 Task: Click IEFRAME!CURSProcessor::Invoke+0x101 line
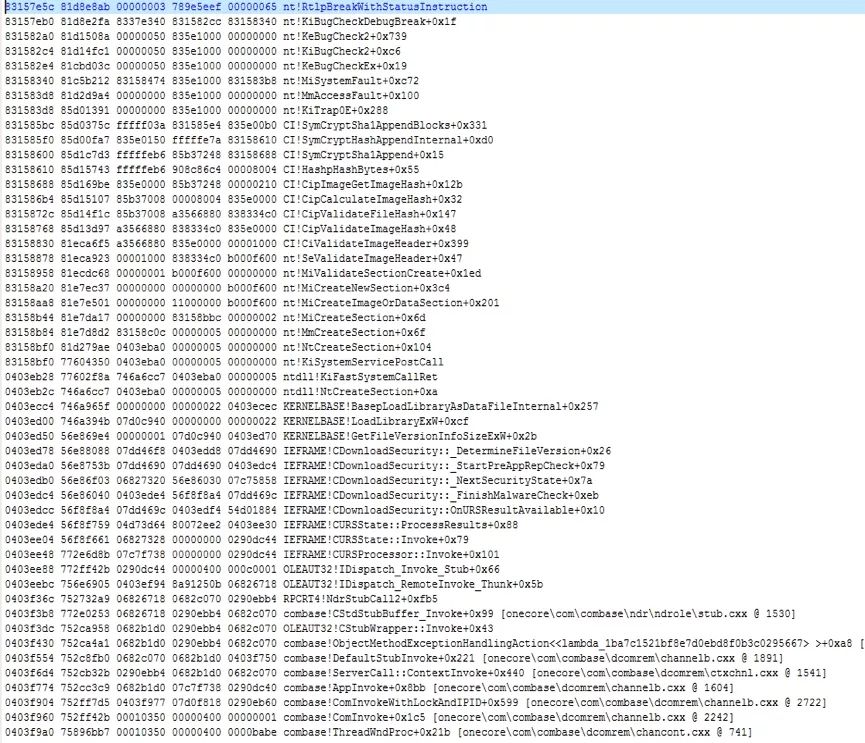[252, 555]
